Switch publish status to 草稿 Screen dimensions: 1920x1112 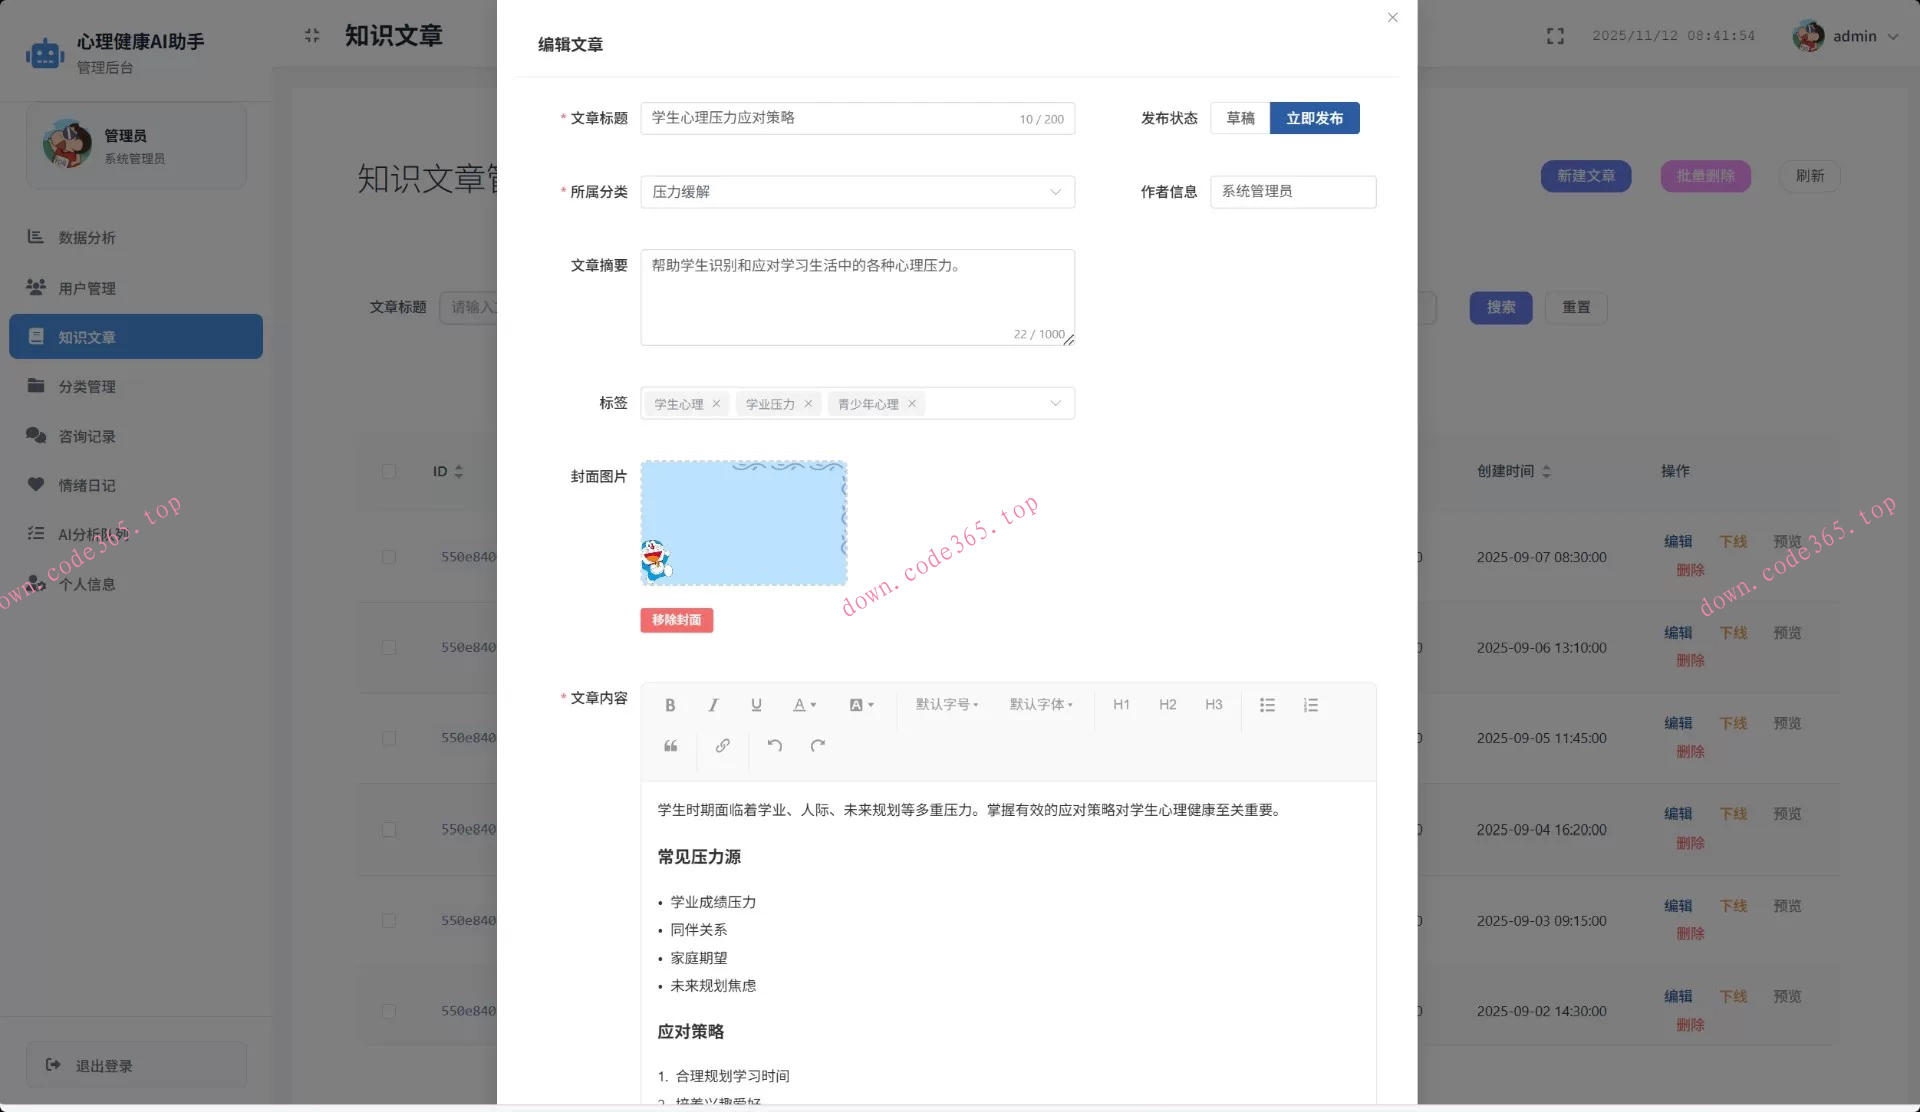1239,118
